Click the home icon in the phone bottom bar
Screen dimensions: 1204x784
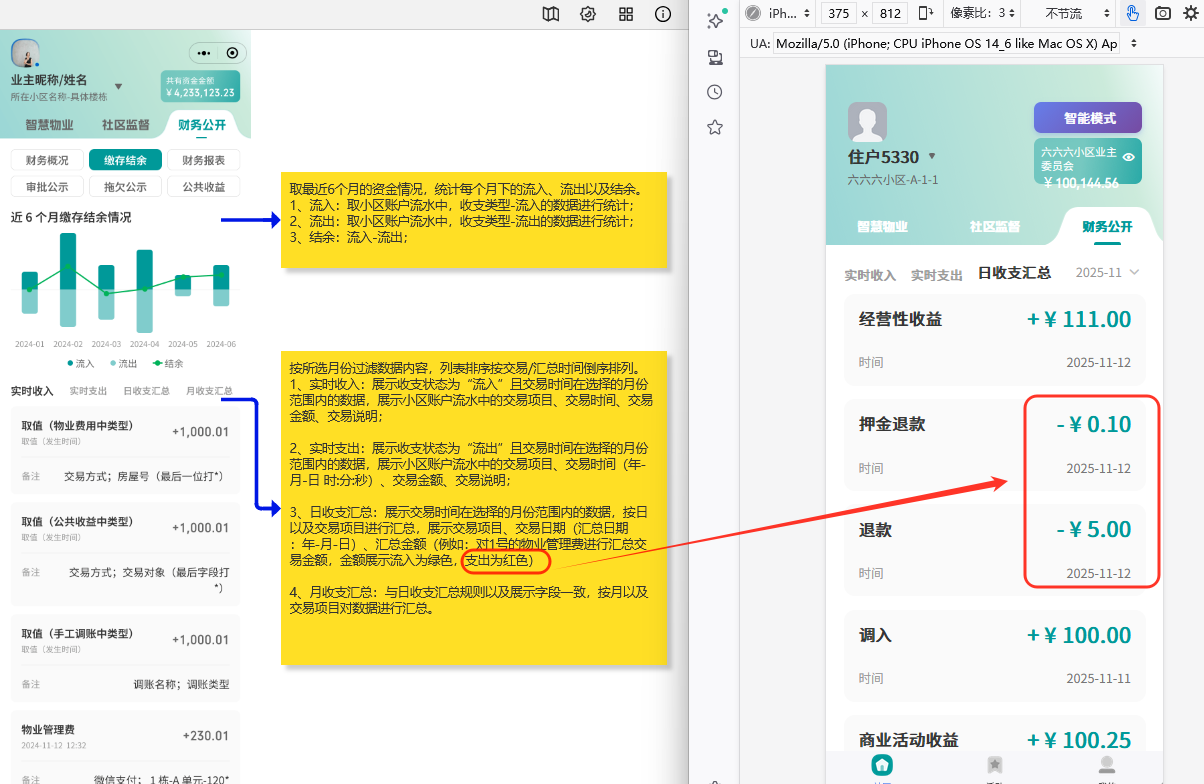pyautogui.click(x=882, y=765)
